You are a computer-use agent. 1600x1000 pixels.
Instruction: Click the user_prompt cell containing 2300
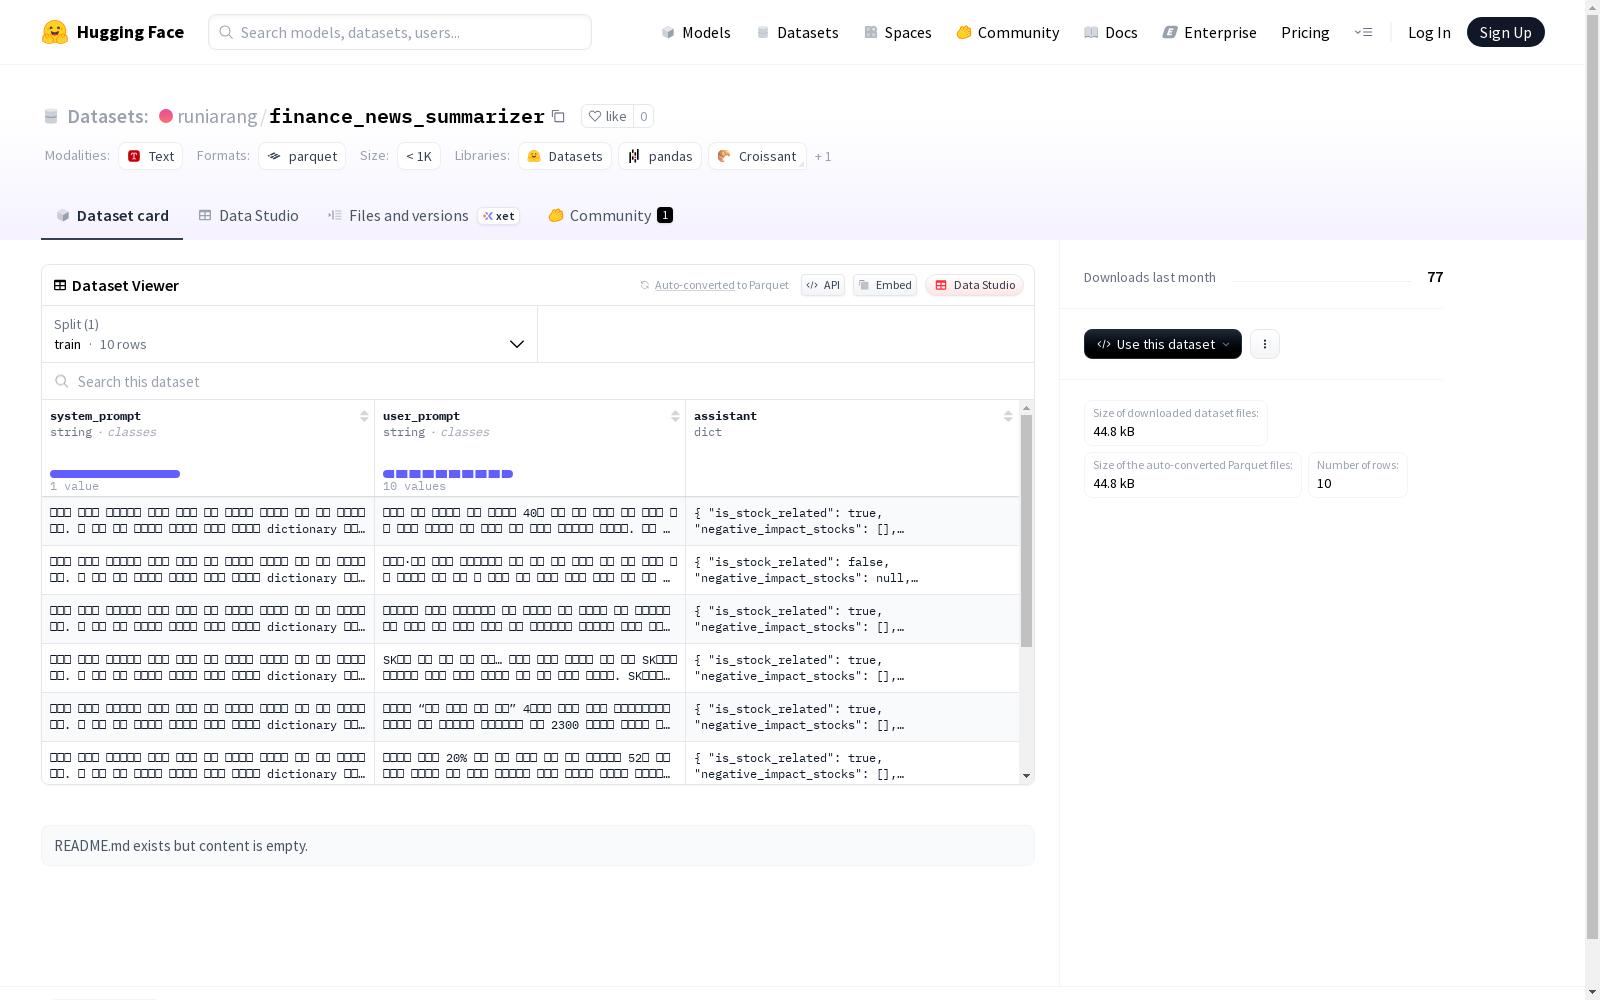point(530,717)
